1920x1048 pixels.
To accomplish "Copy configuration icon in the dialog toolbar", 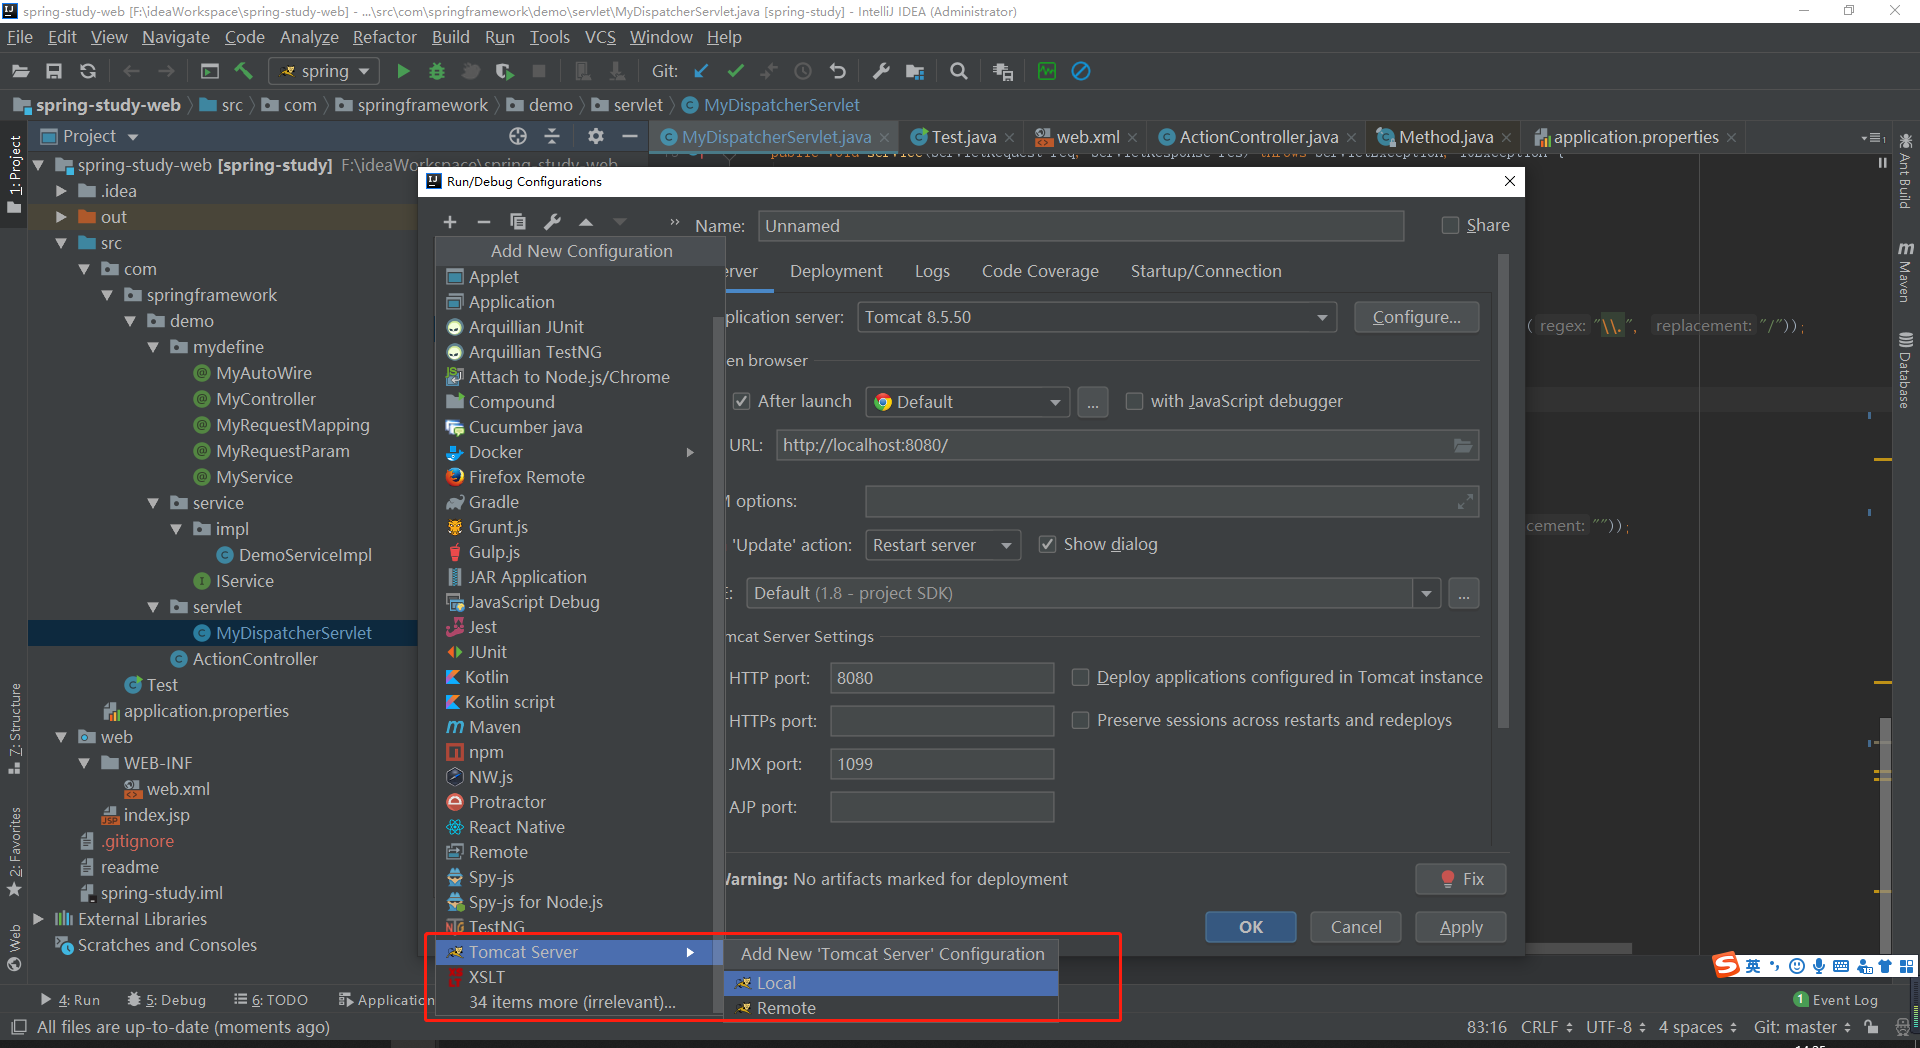I will click(517, 222).
